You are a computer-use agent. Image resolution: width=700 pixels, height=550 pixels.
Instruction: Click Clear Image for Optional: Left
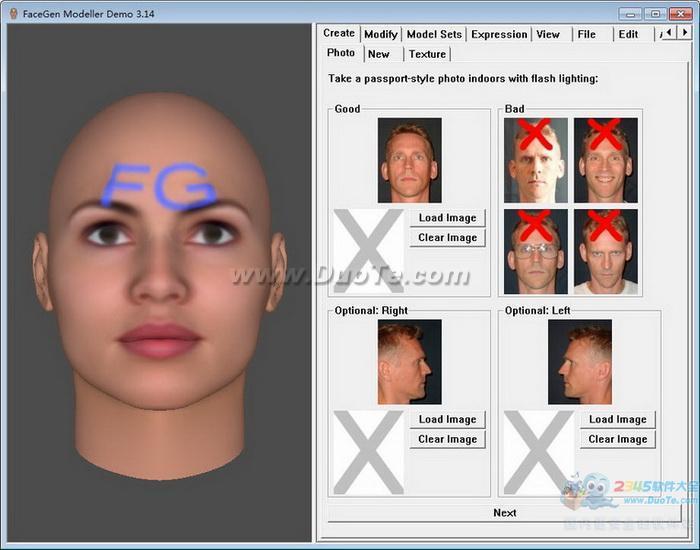[618, 439]
